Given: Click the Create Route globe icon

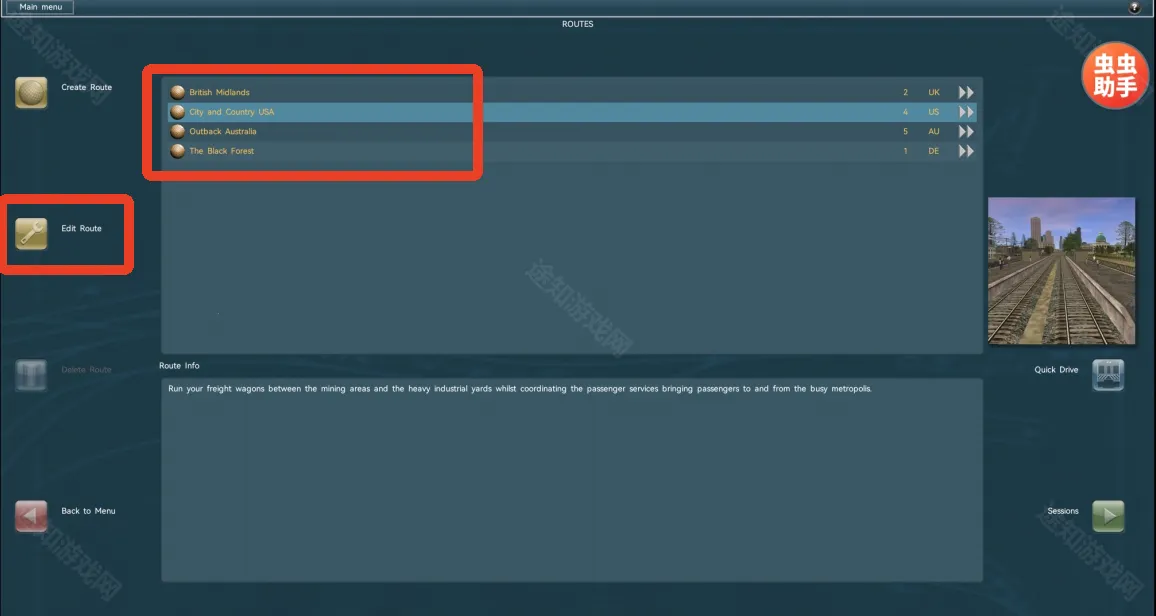Looking at the screenshot, I should coord(31,92).
